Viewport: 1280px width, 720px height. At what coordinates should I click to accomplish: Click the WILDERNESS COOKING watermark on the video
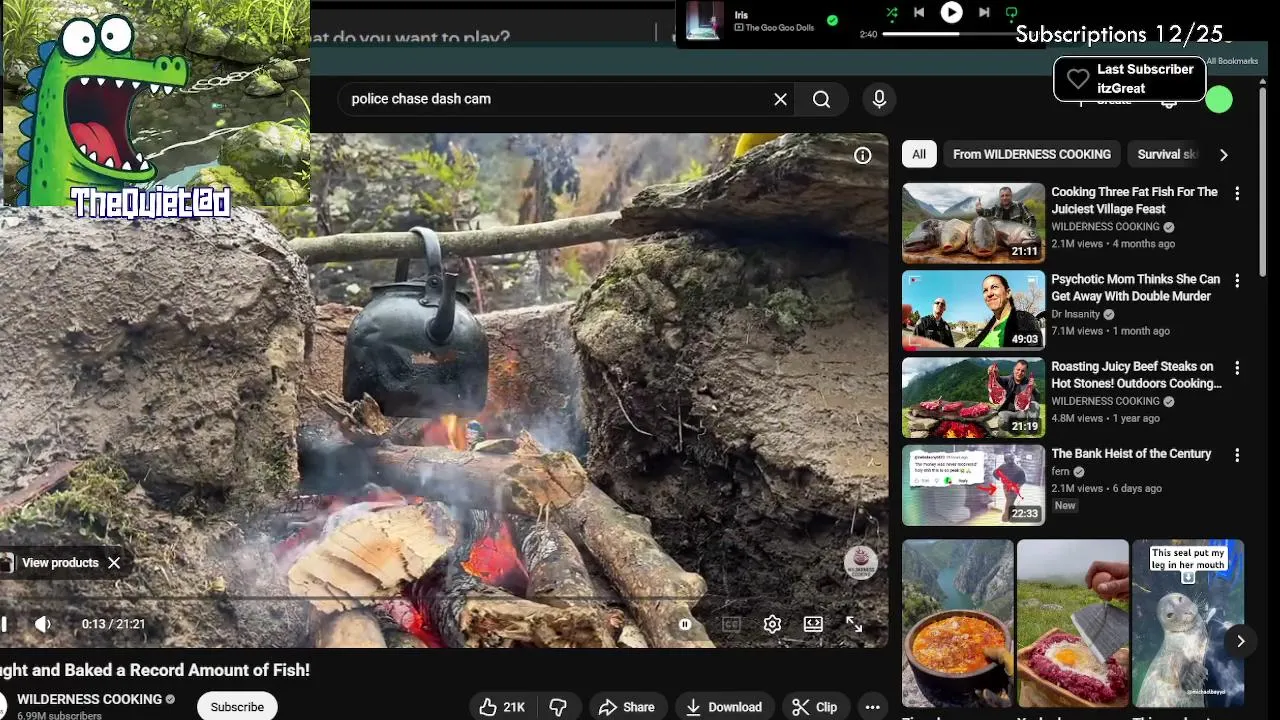860,563
